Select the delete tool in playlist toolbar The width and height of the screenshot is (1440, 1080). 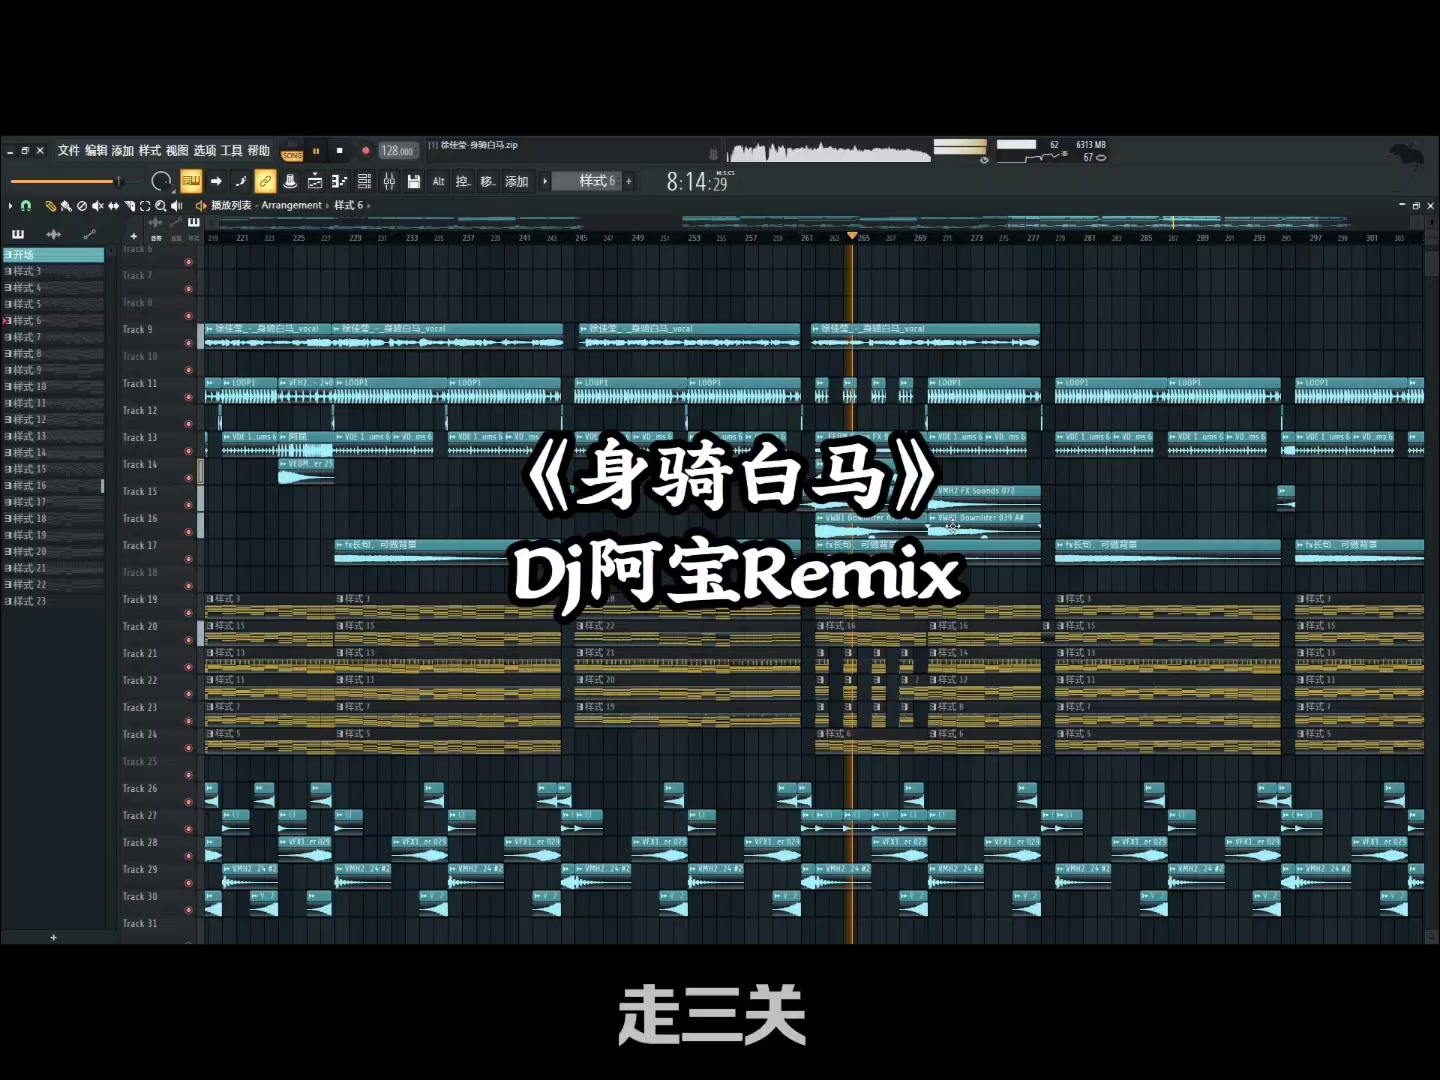point(82,206)
